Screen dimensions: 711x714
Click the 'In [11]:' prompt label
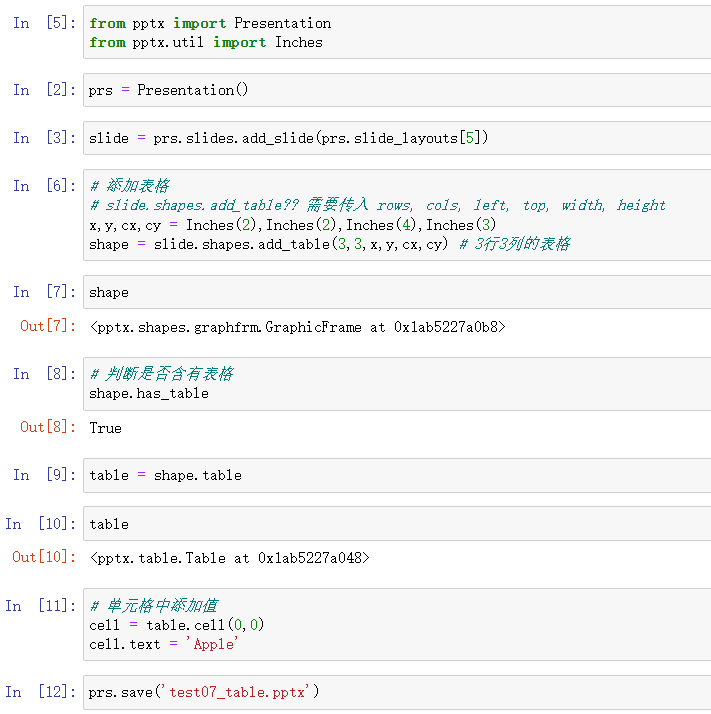(x=41, y=606)
